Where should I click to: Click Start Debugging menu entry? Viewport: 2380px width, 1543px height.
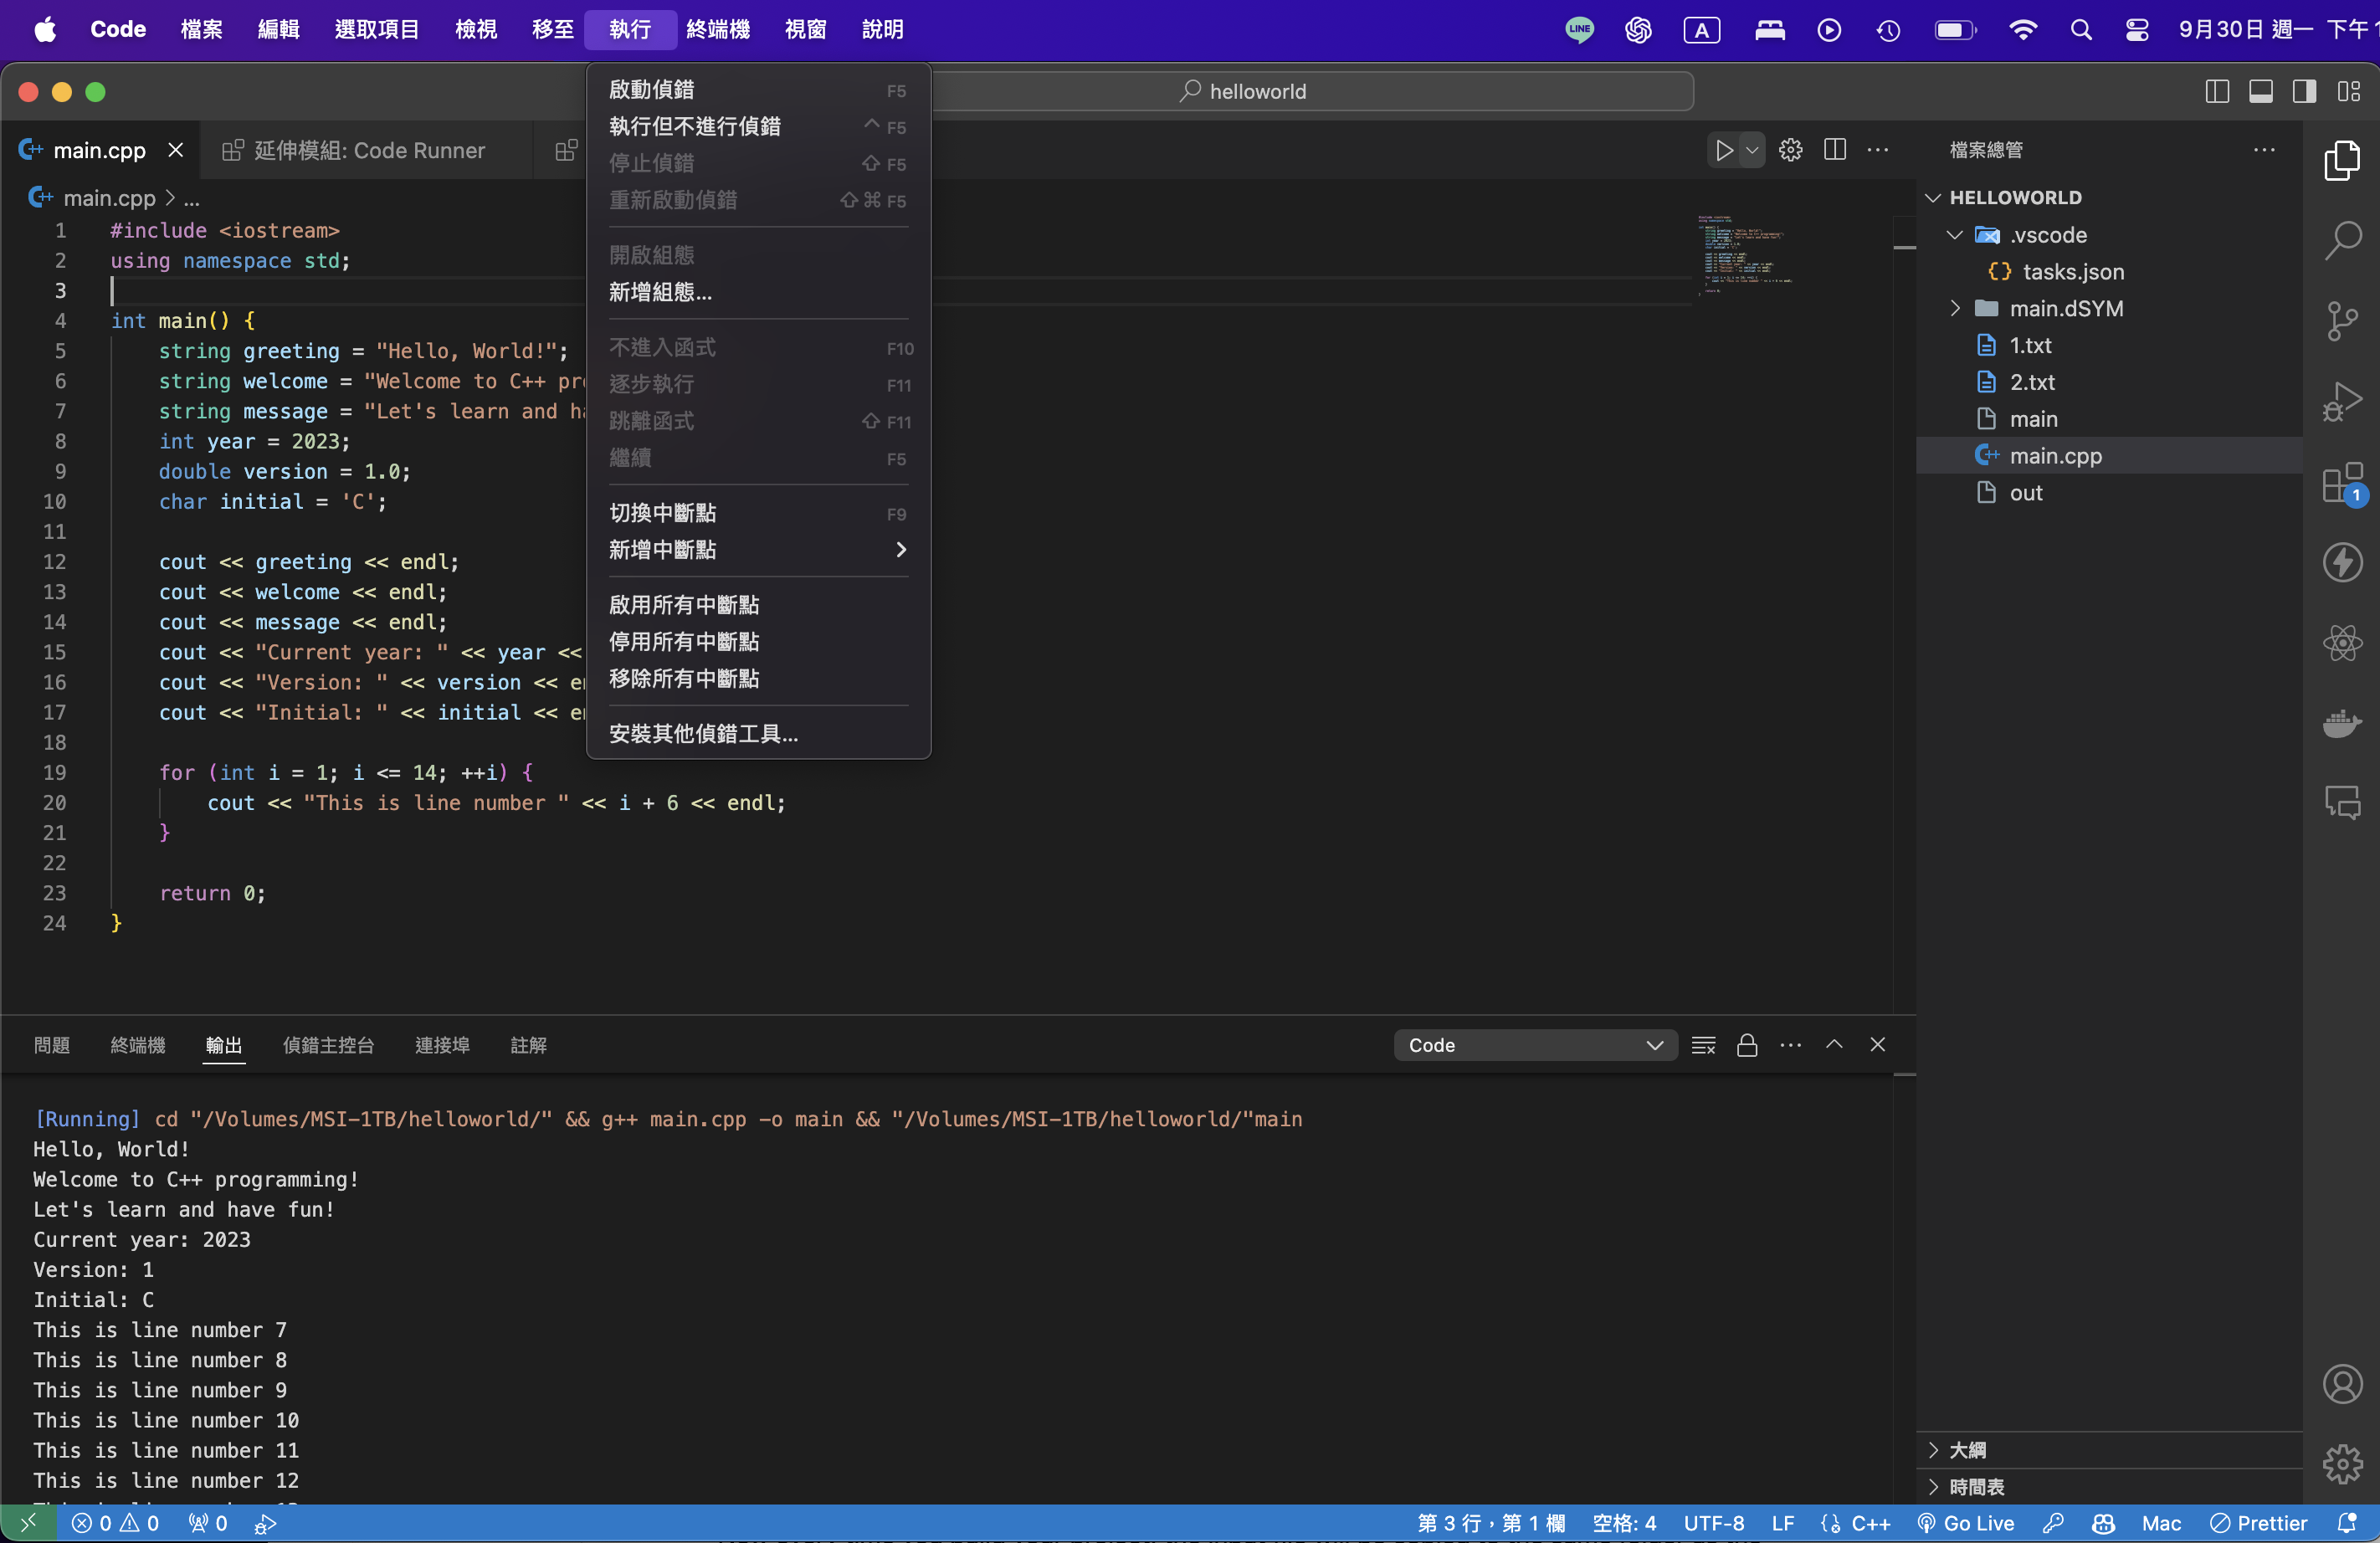pos(758,90)
